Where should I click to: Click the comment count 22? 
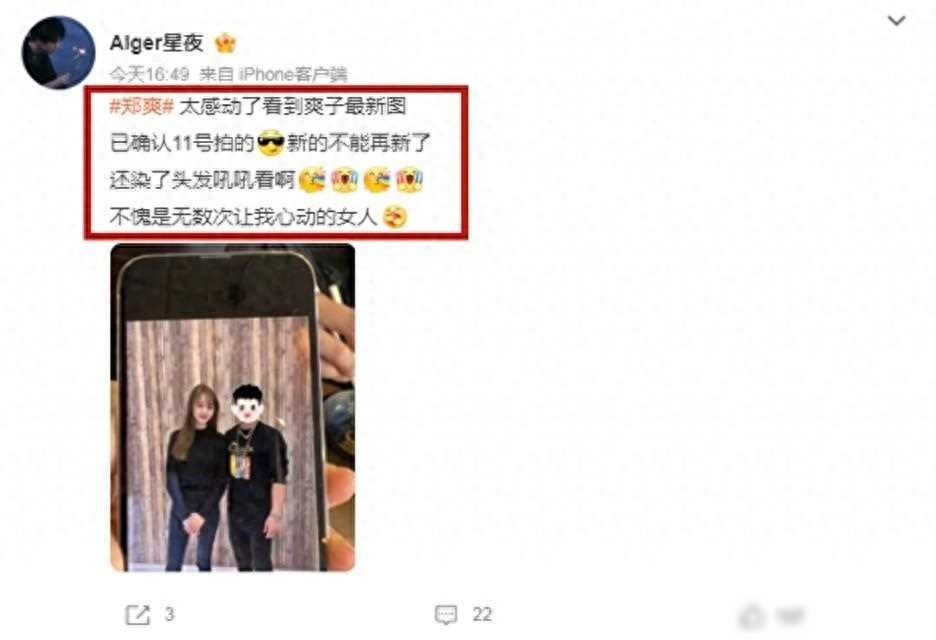[482, 614]
